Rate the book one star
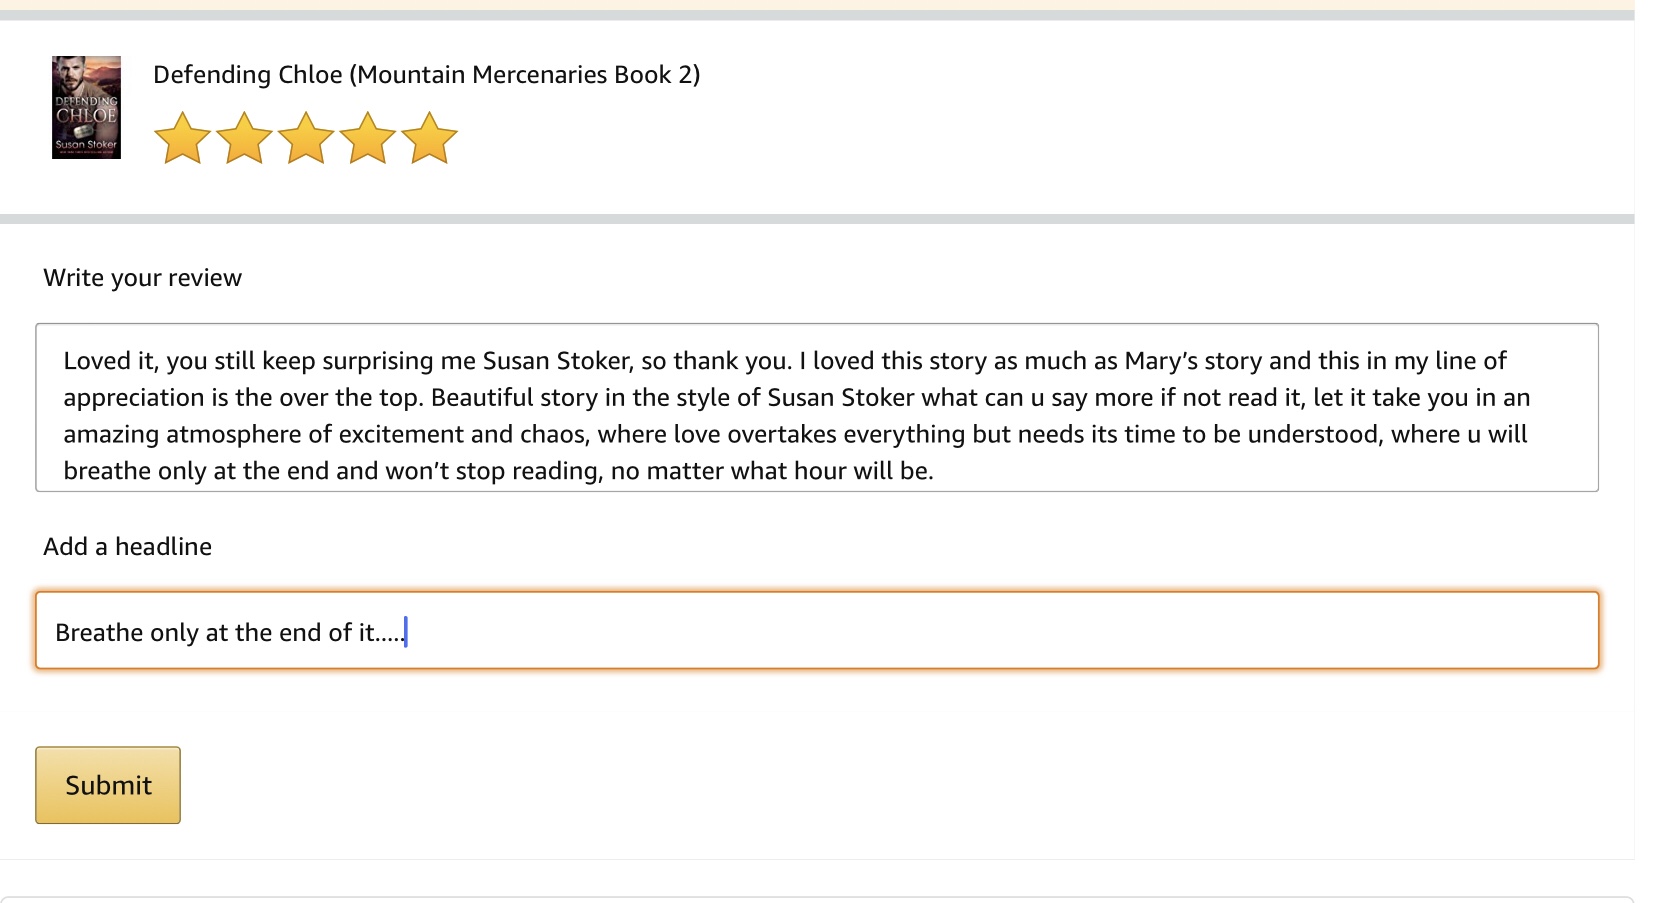 click(x=183, y=139)
